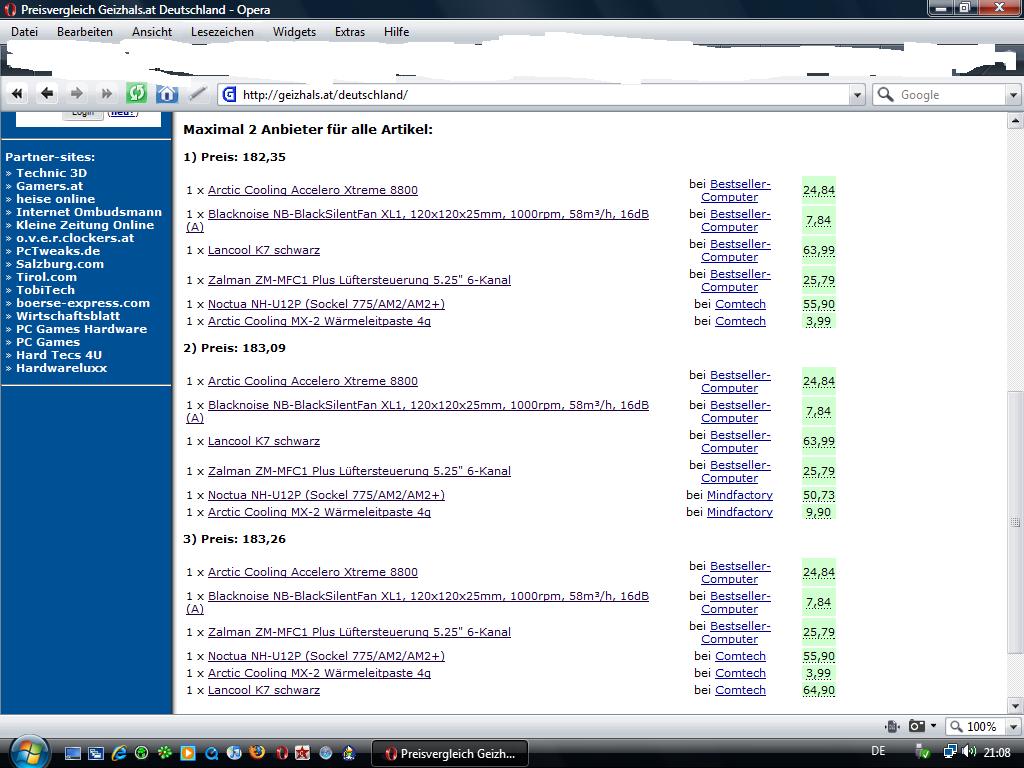Click the green flower ICQ icon in quick launch
Image resolution: width=1024 pixels, height=768 pixels.
165,753
